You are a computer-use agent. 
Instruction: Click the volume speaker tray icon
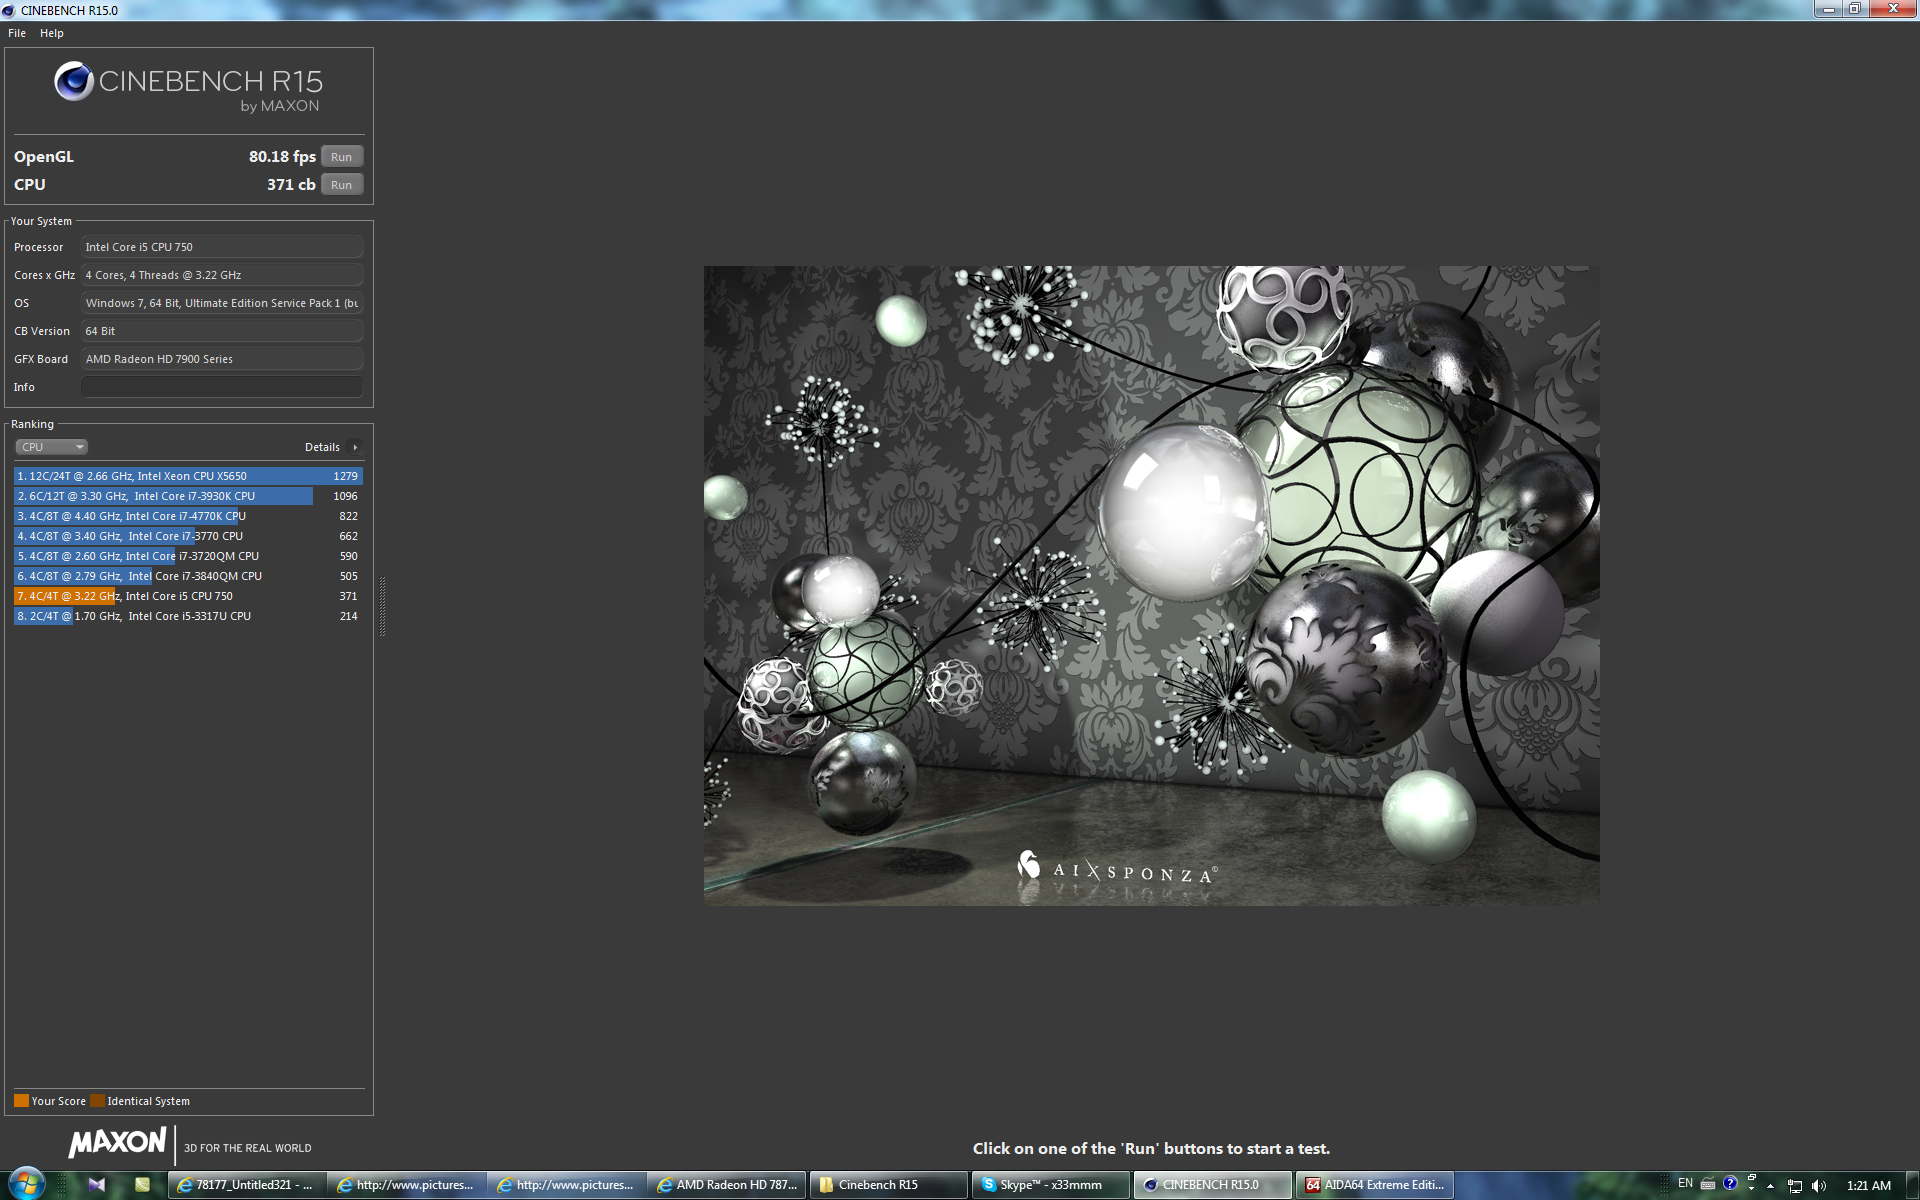point(1818,1186)
